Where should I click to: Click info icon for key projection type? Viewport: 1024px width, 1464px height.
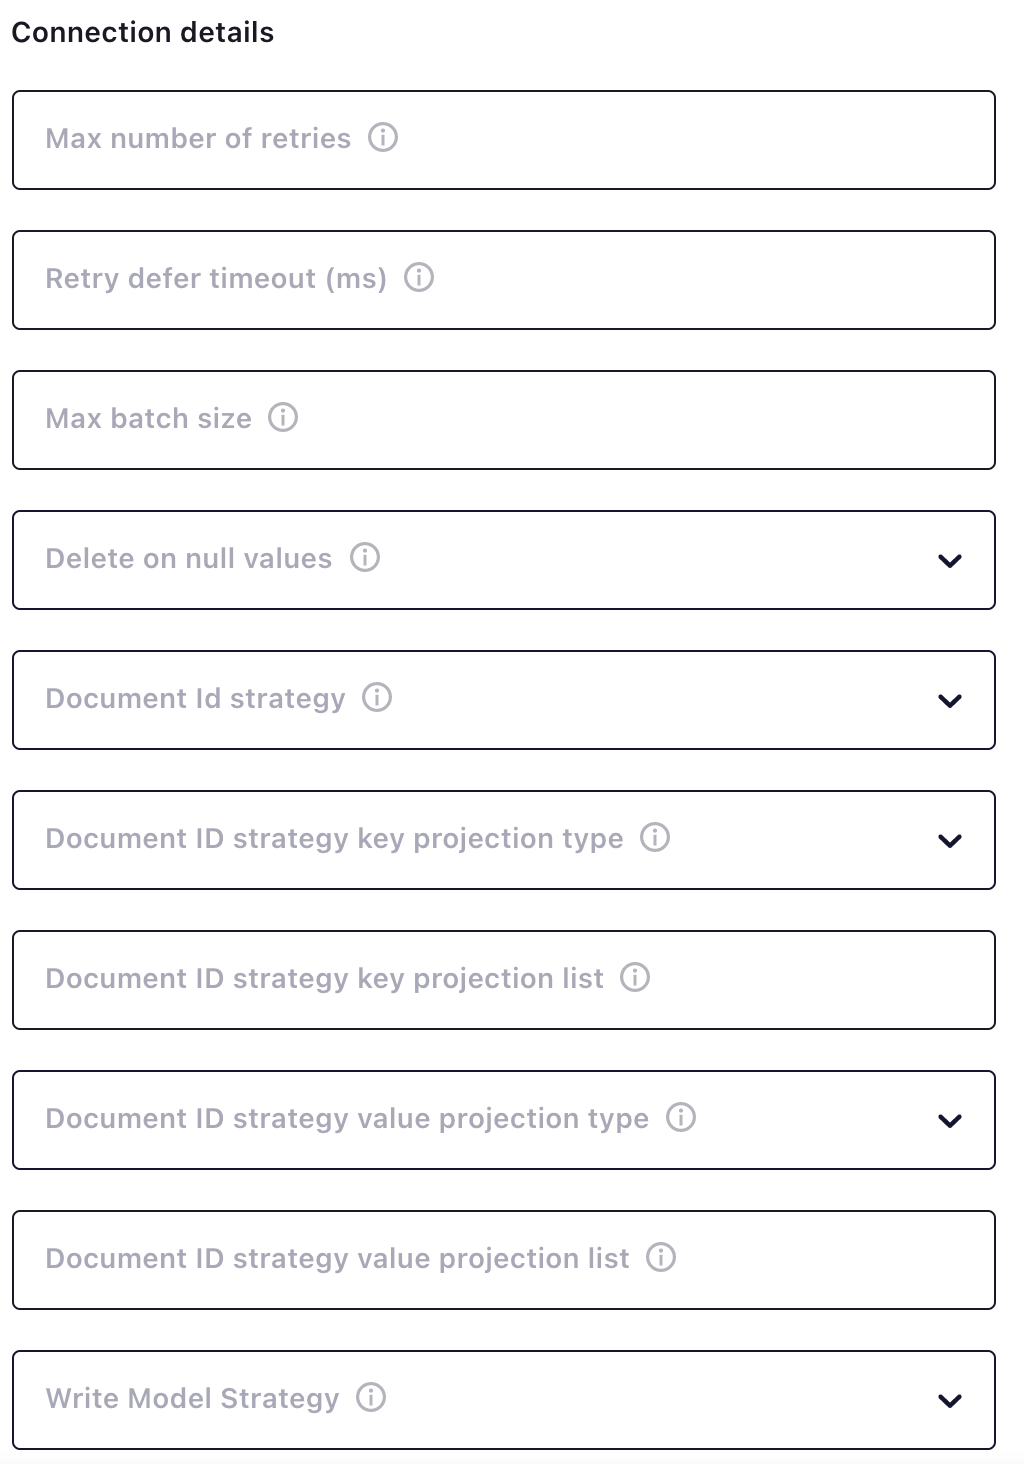pos(655,837)
